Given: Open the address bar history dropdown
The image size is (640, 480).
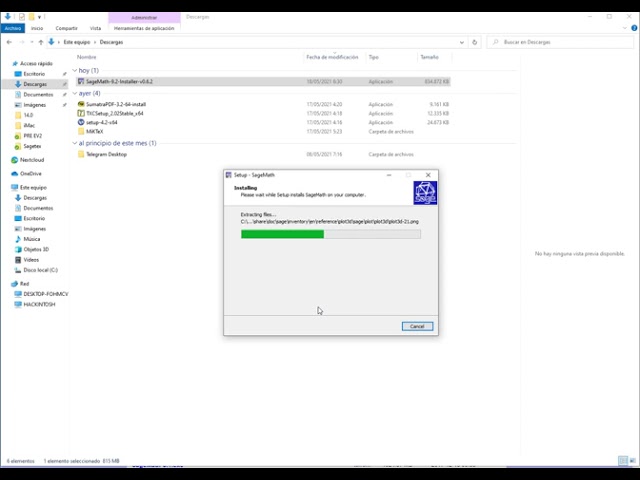Looking at the screenshot, I should tap(462, 42).
